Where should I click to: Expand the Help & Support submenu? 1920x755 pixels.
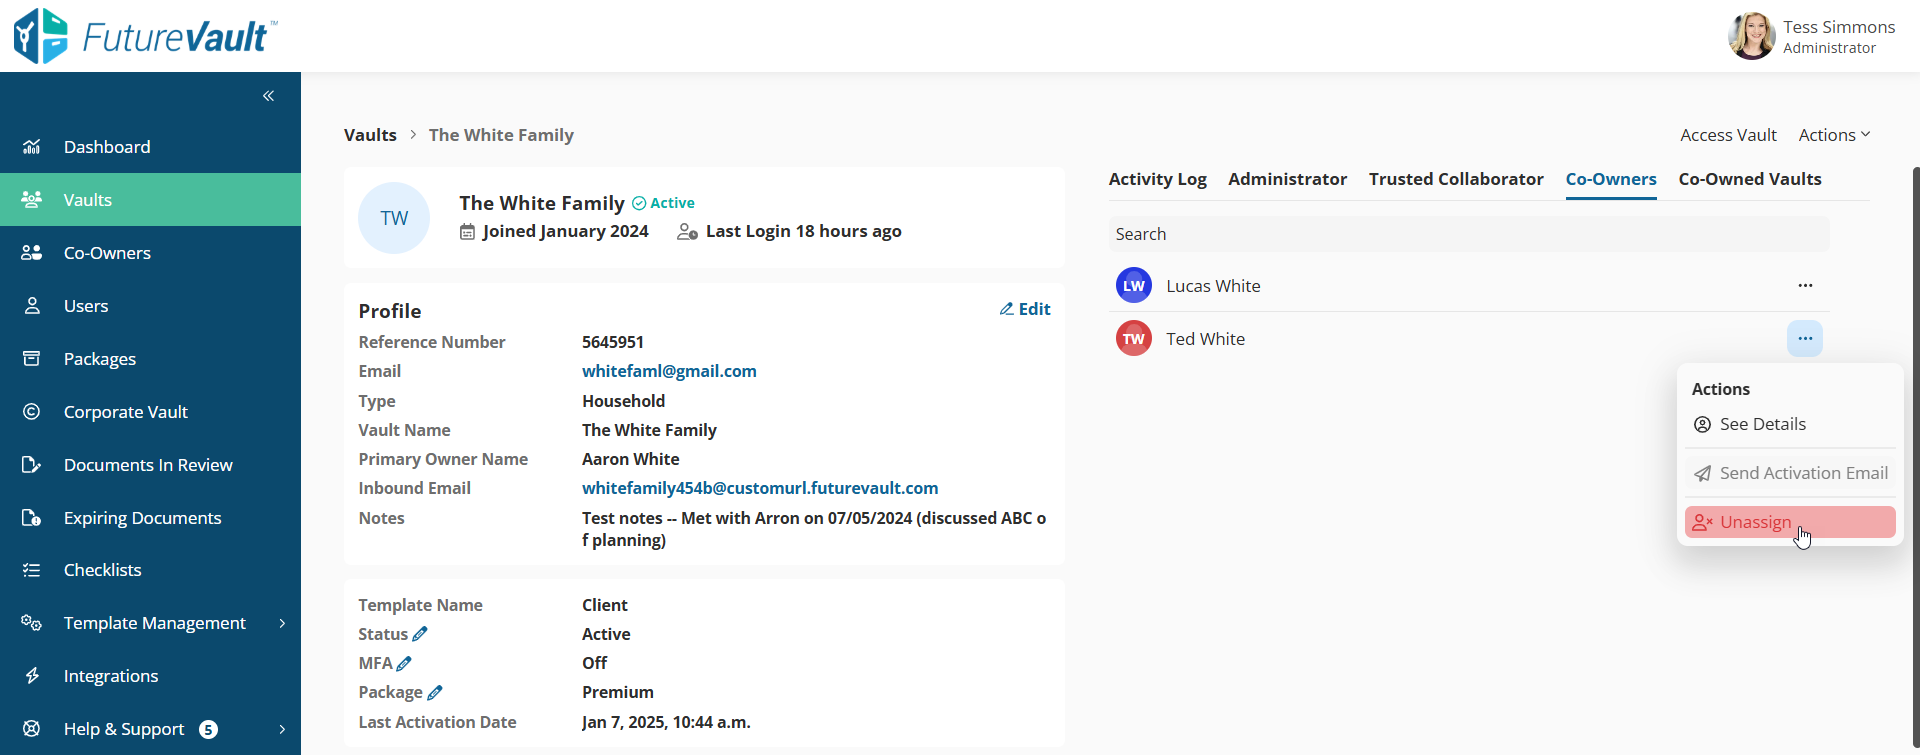tap(282, 729)
